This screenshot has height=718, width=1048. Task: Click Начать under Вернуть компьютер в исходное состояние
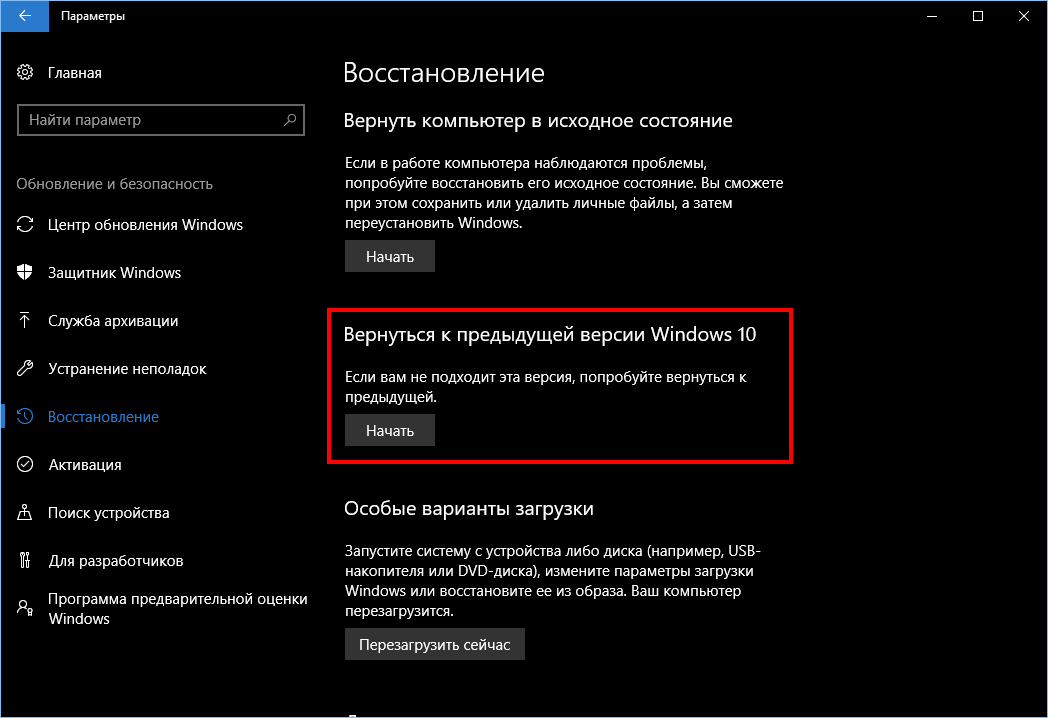pos(389,256)
